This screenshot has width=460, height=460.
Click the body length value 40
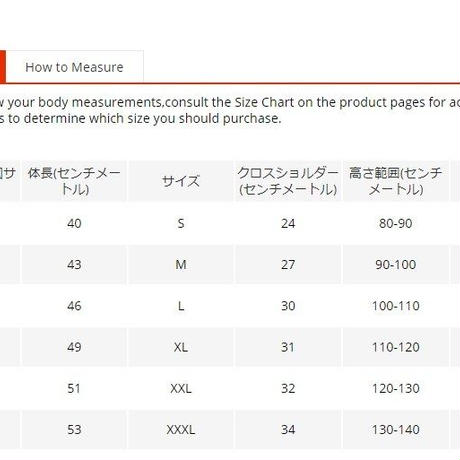coord(74,223)
